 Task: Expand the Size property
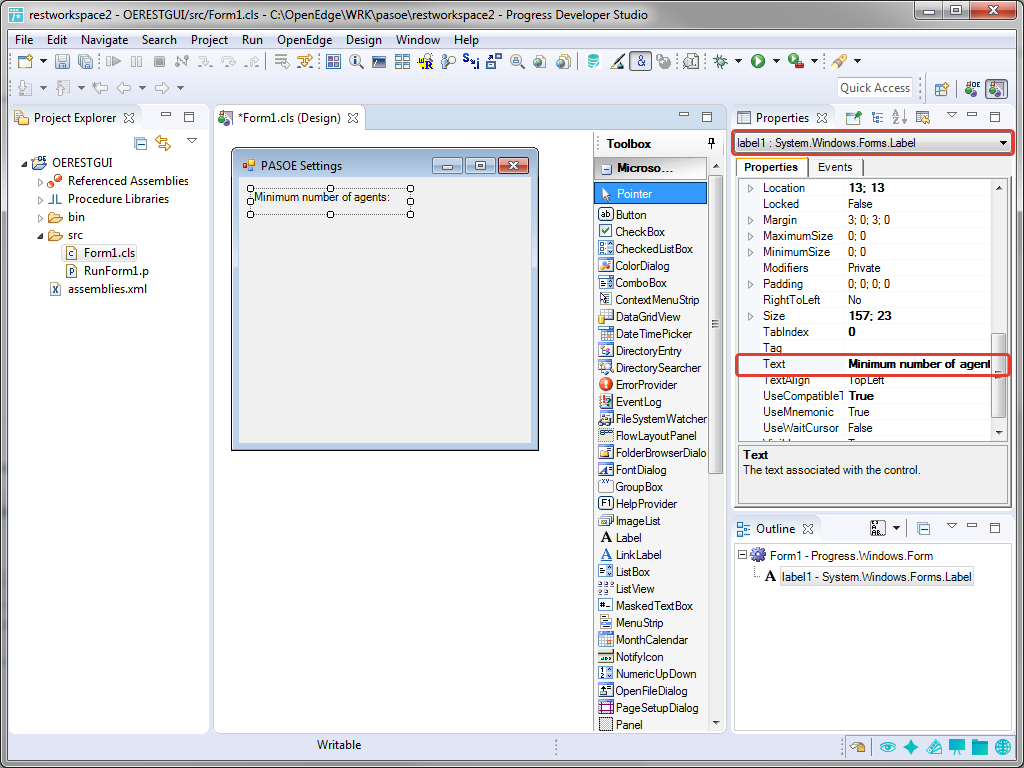(750, 316)
